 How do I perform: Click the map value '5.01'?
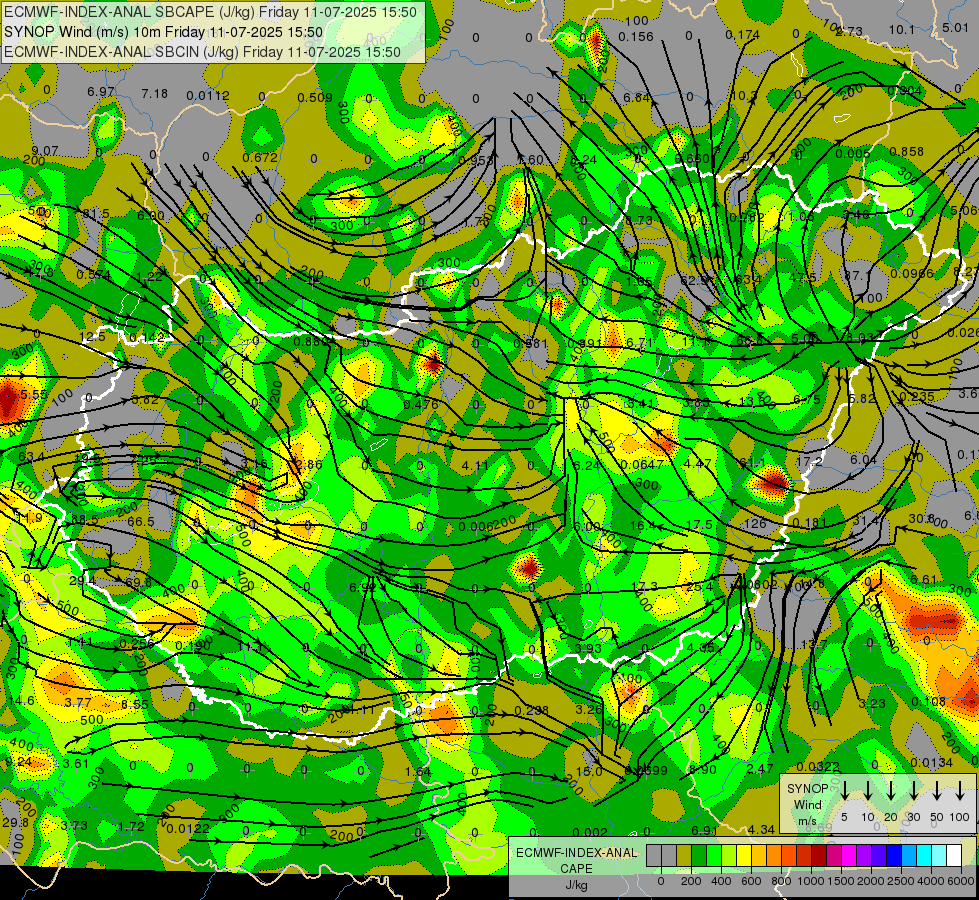[955, 27]
